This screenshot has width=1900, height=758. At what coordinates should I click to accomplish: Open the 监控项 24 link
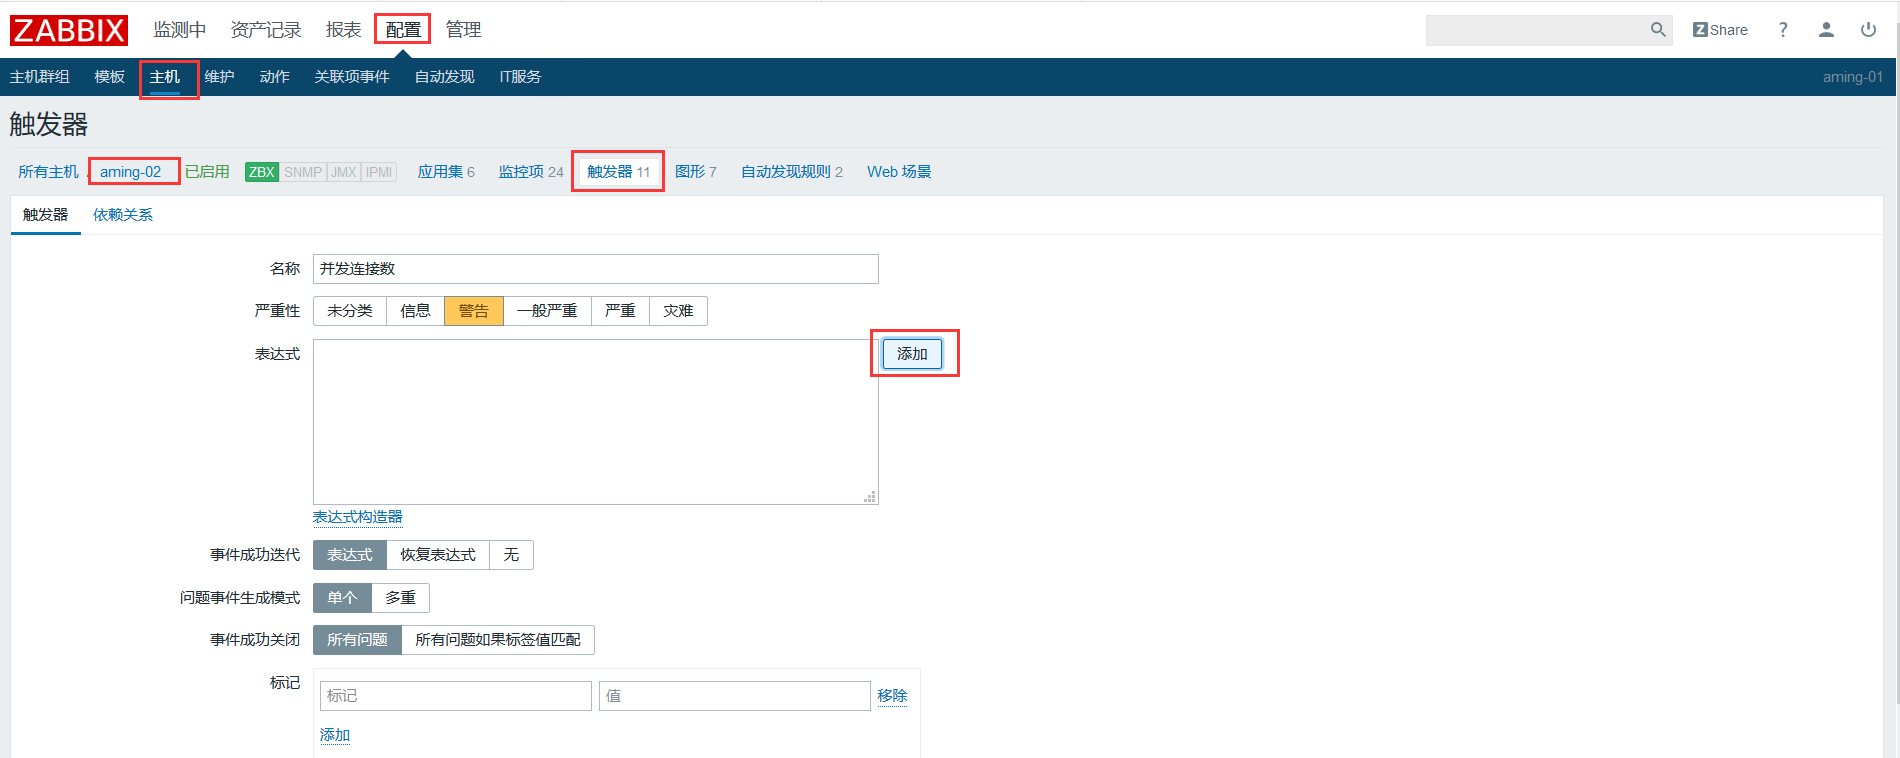(x=531, y=172)
